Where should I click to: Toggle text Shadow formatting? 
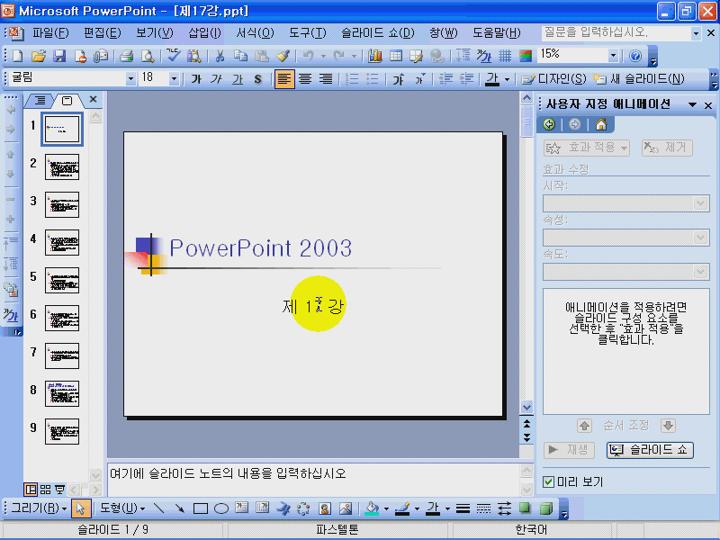258,79
